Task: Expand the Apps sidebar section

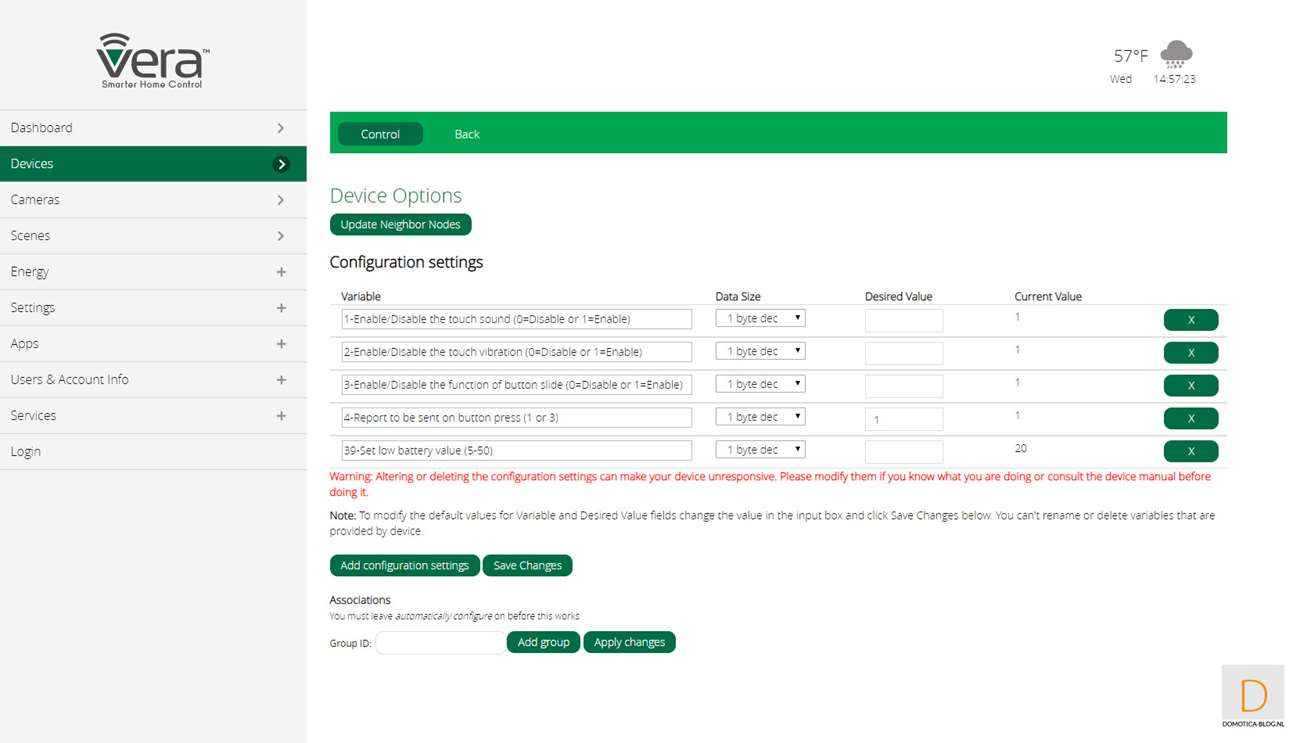Action: coord(281,344)
